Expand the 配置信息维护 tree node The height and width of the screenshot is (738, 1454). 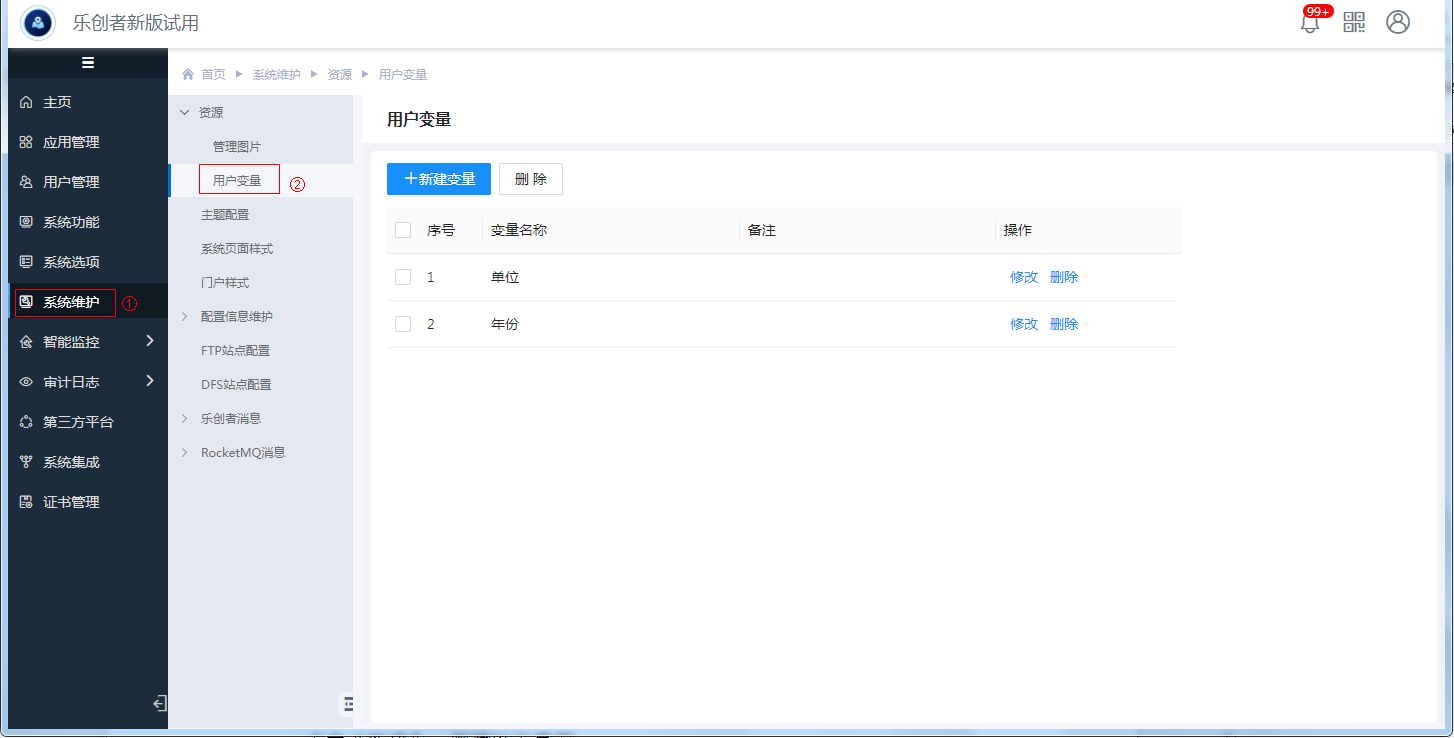pos(184,317)
